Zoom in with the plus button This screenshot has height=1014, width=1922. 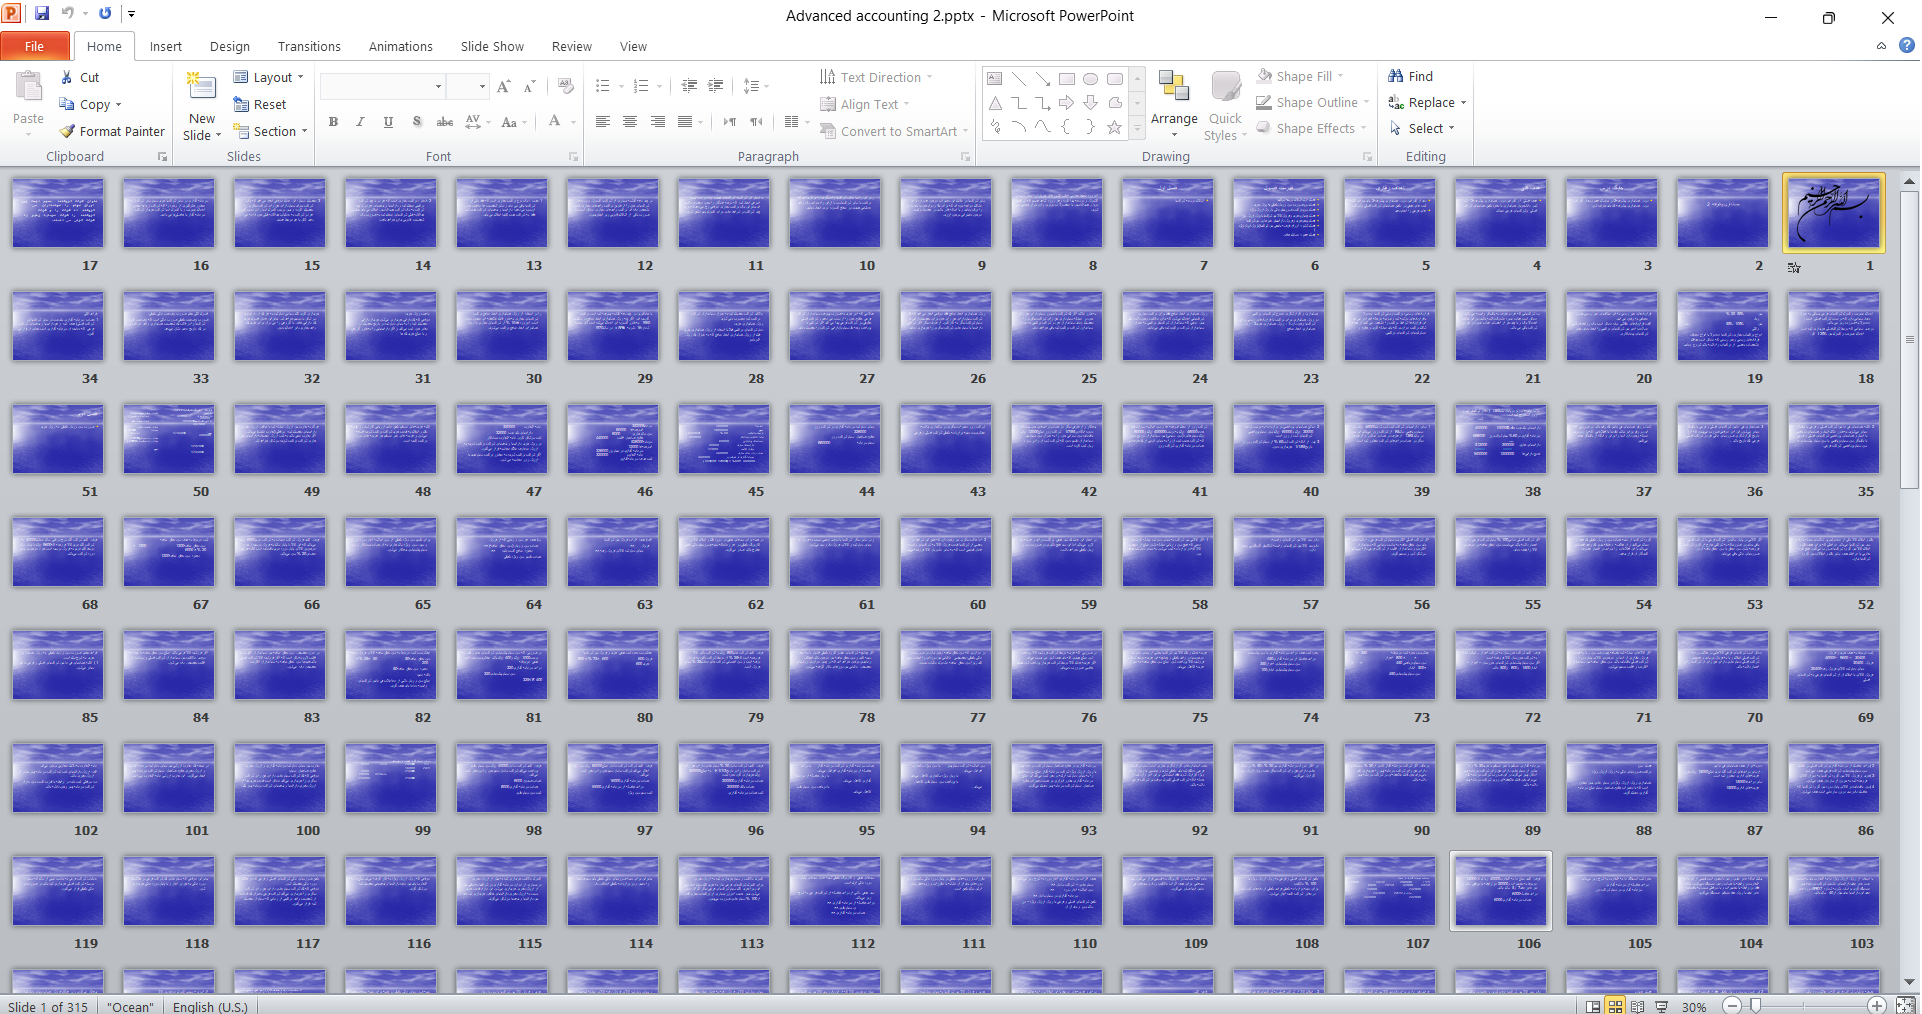[x=1877, y=1006]
